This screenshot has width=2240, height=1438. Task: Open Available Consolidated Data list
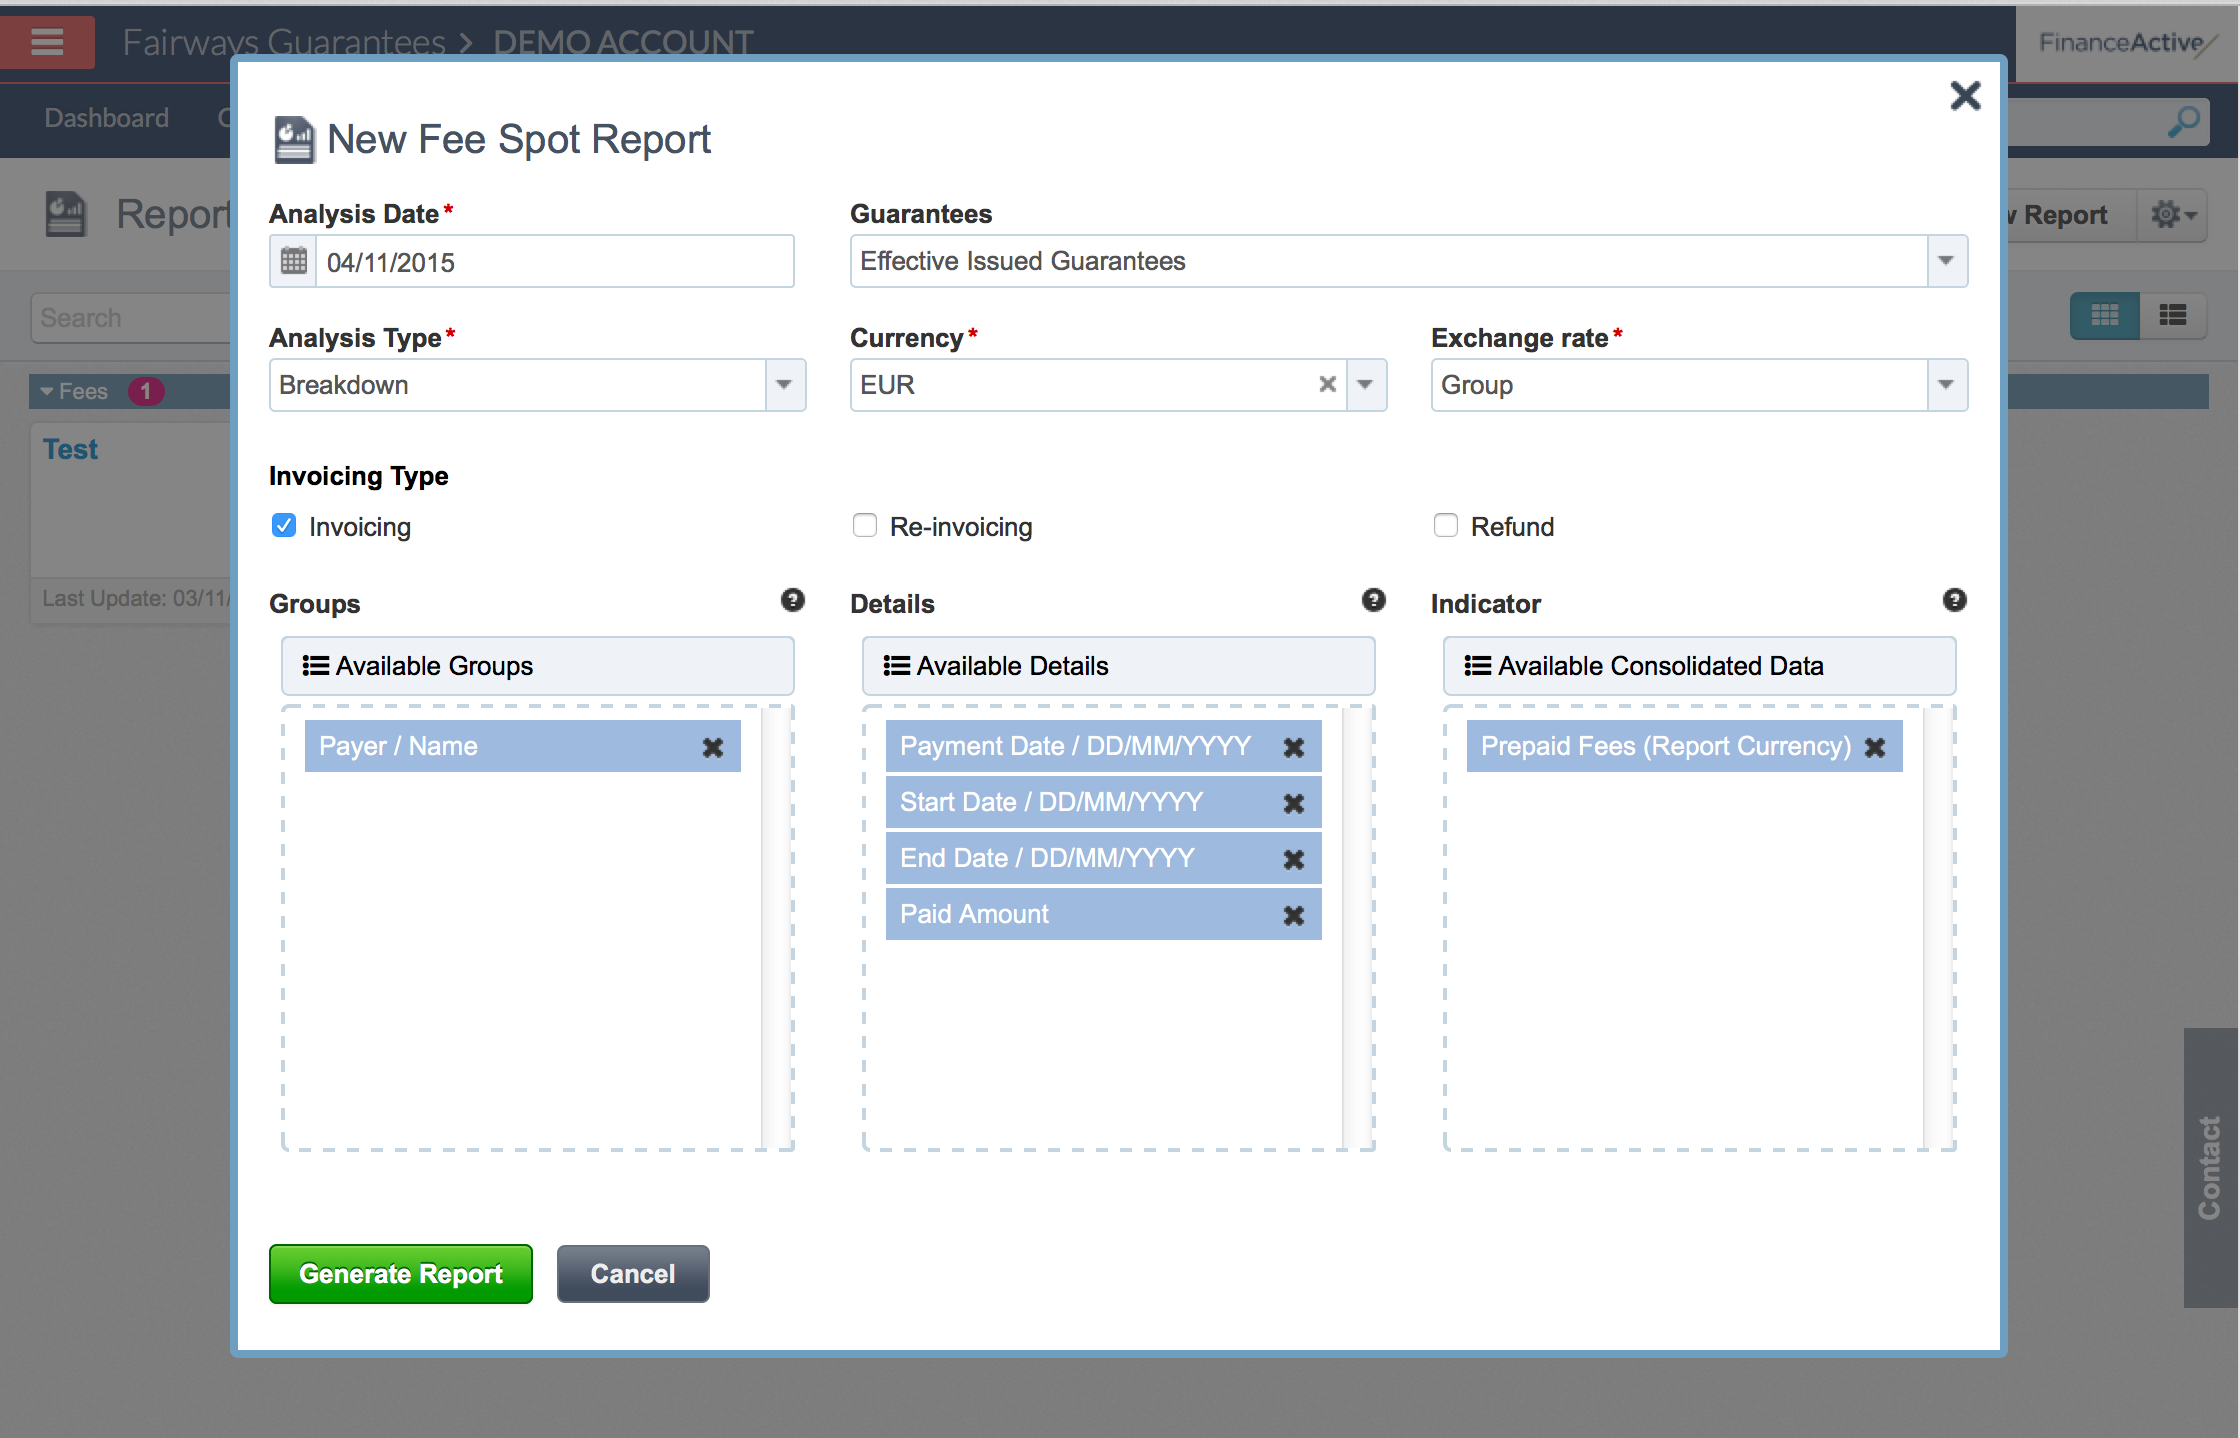pos(1699,666)
